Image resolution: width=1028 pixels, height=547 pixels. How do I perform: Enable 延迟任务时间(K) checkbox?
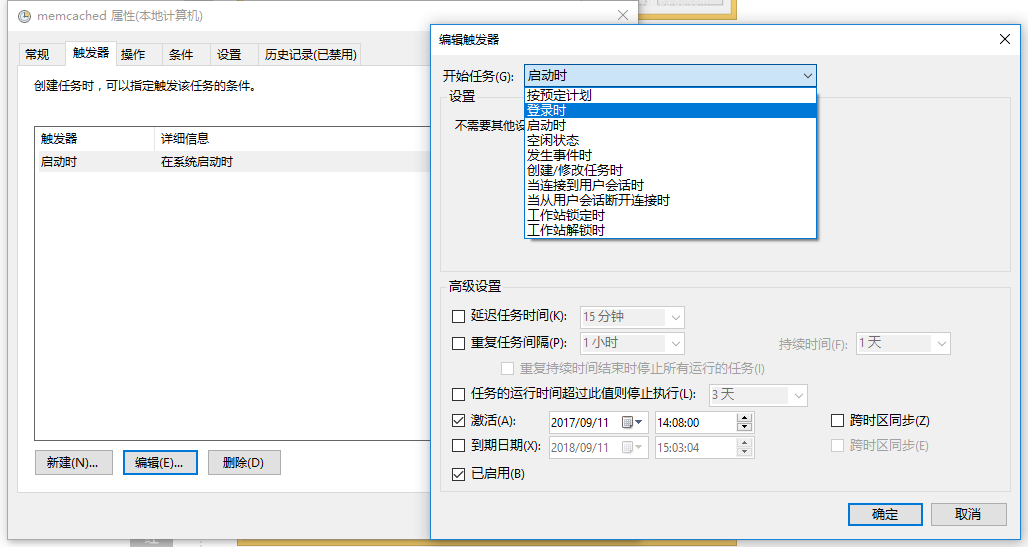(x=458, y=317)
